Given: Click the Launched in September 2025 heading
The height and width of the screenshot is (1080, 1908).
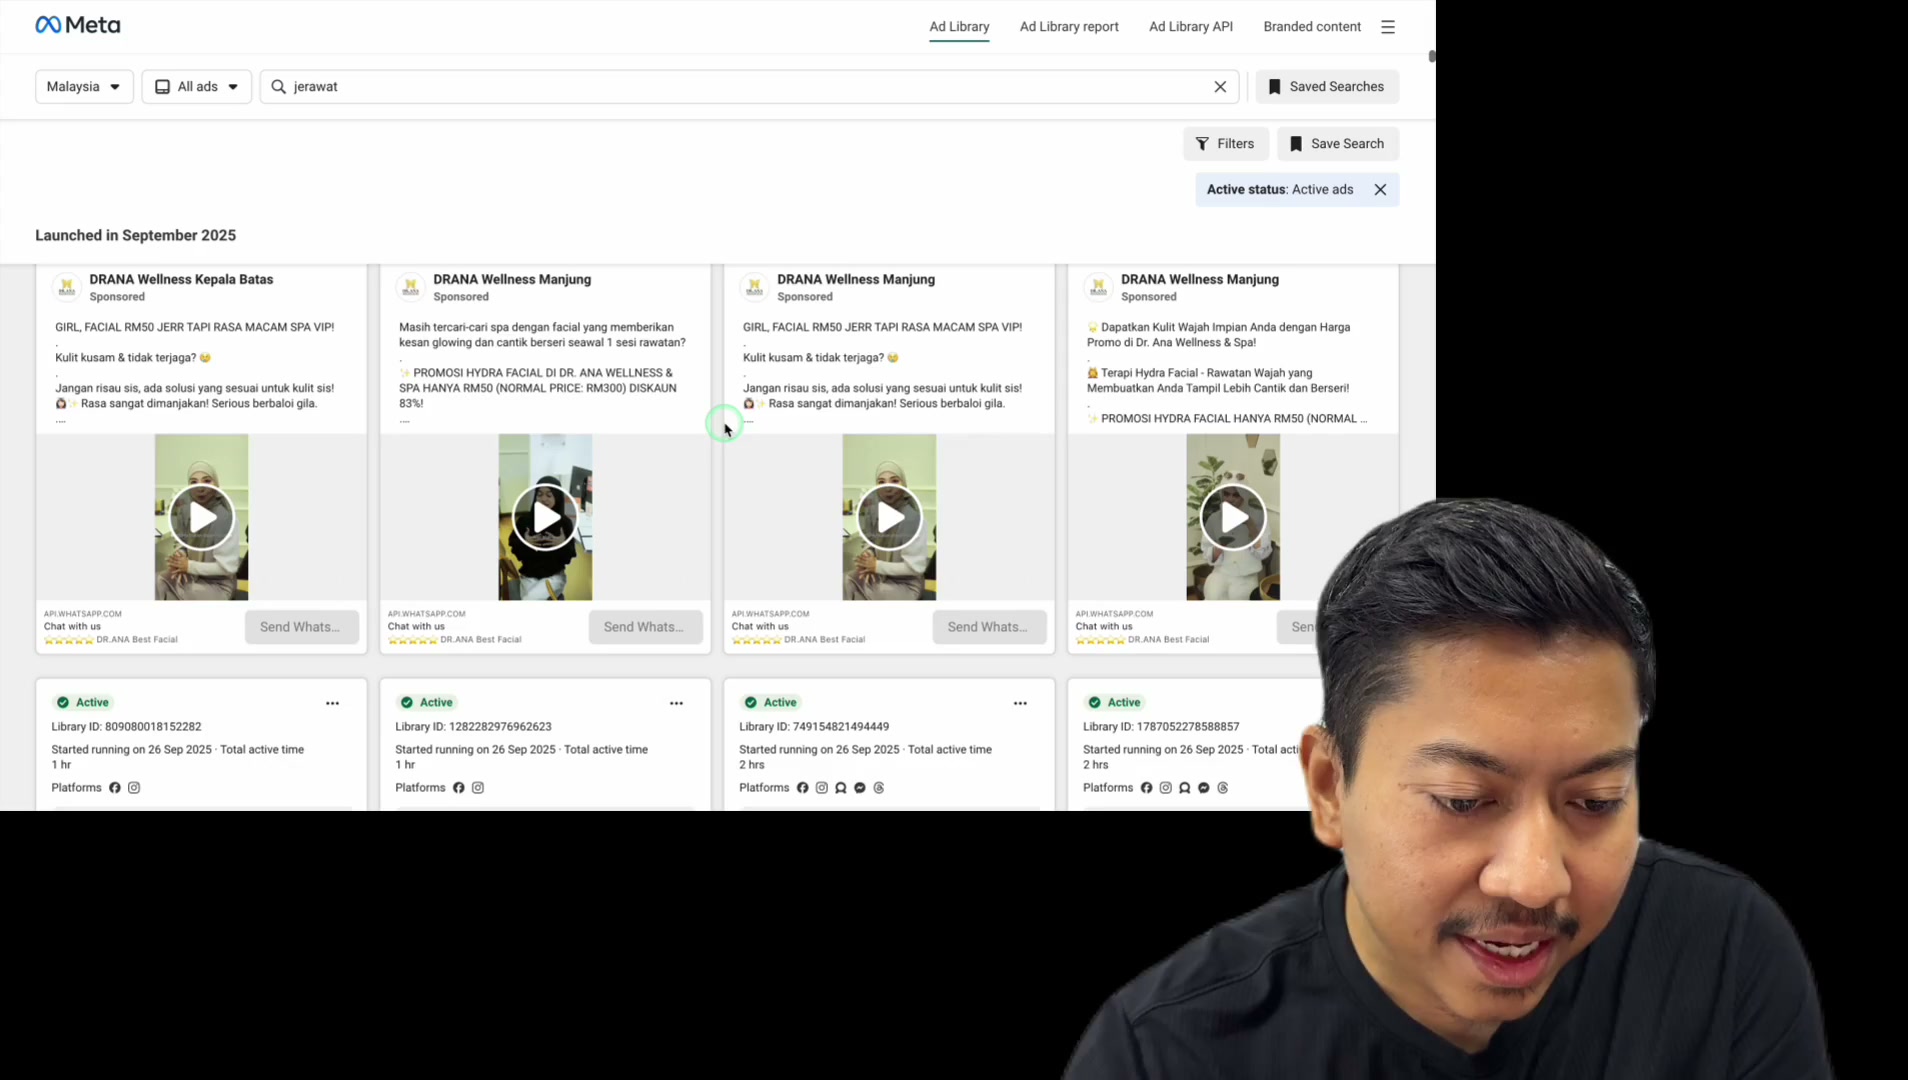Looking at the screenshot, I should [x=135, y=236].
